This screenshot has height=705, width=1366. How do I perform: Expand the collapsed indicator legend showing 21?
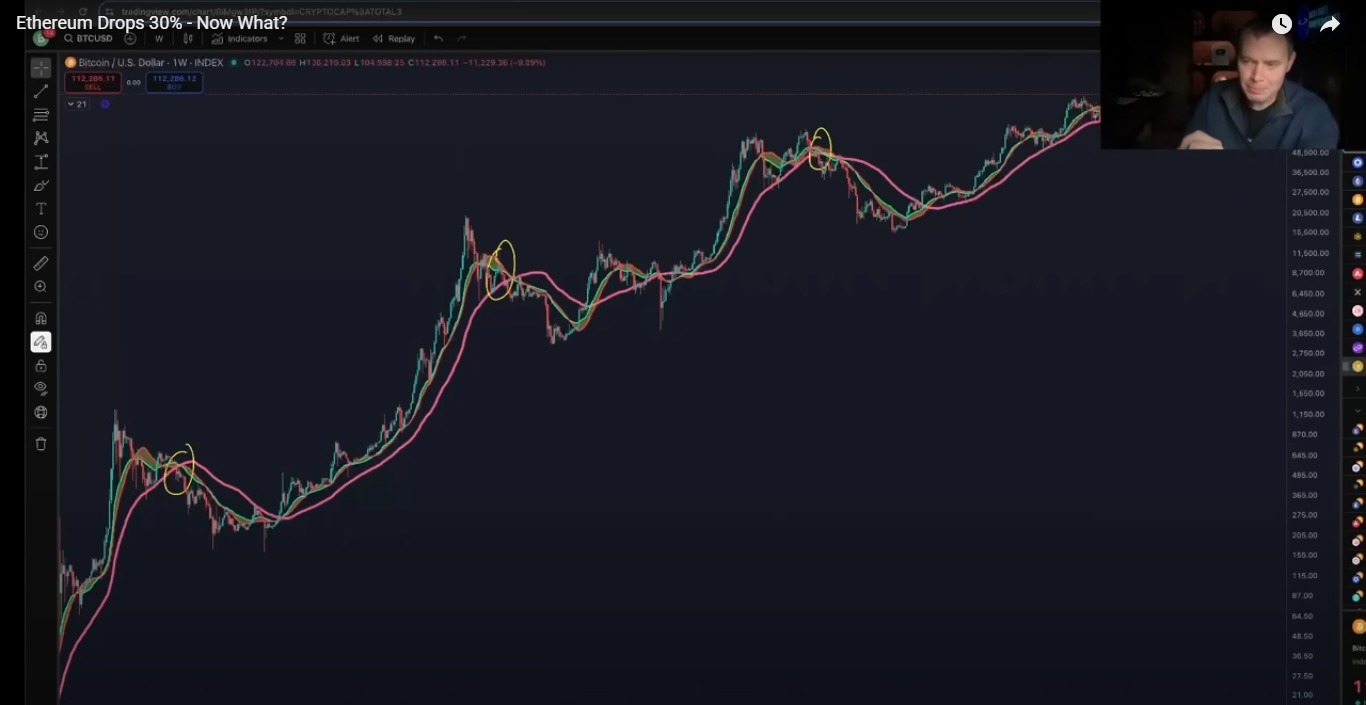[71, 104]
